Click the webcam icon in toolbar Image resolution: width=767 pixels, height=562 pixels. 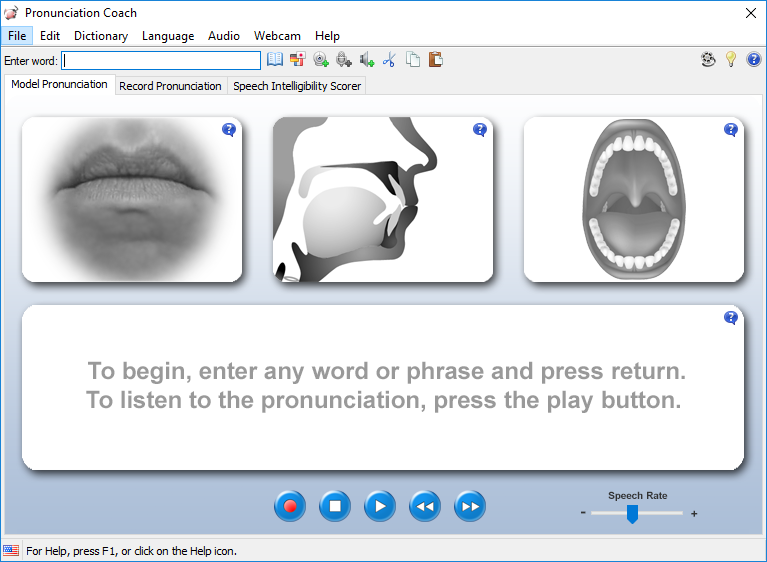click(x=321, y=60)
